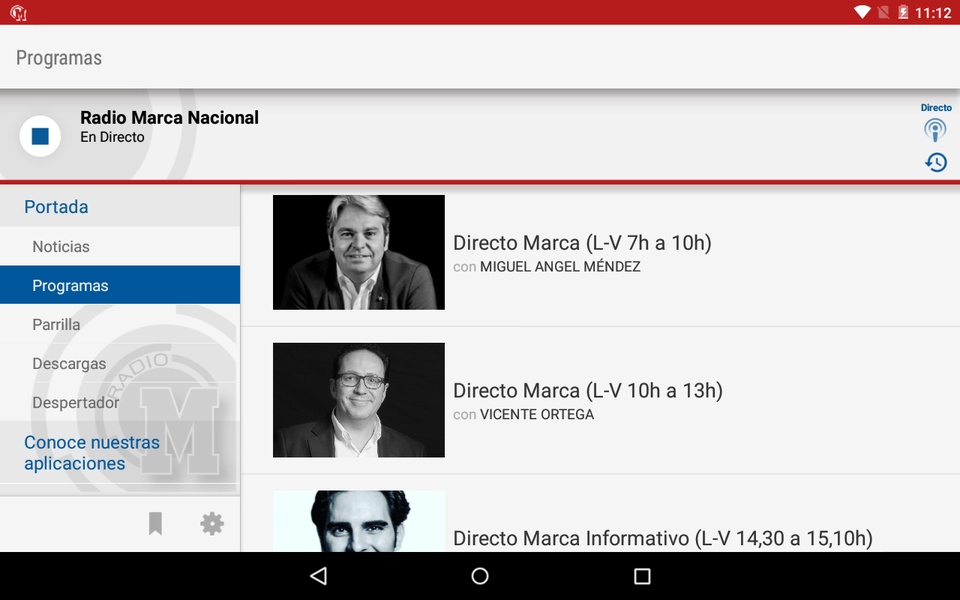Open the Parrilla schedule section
Viewport: 960px width, 600px height.
120,324
